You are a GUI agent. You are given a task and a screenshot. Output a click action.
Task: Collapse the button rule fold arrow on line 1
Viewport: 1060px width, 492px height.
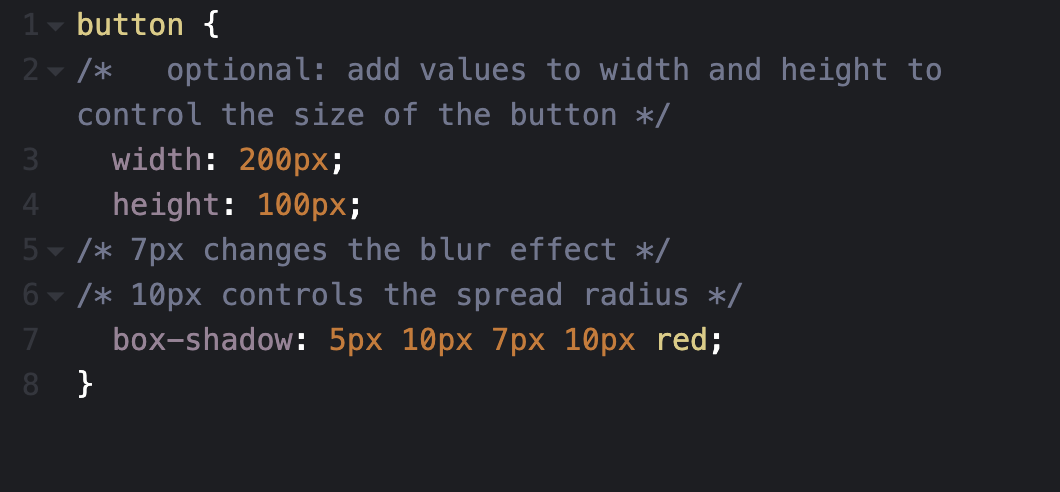pyautogui.click(x=56, y=25)
